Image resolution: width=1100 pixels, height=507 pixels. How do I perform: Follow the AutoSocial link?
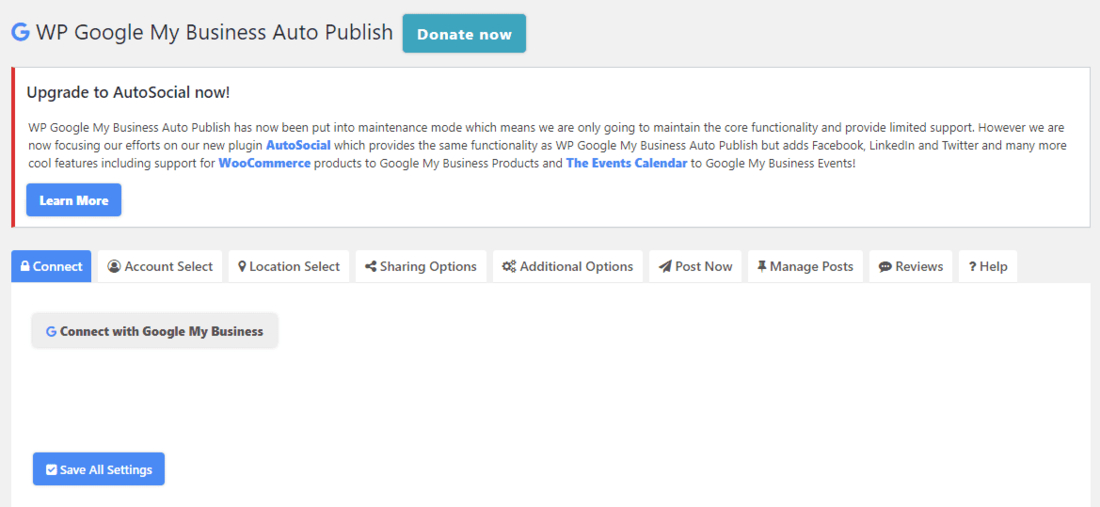coord(298,145)
